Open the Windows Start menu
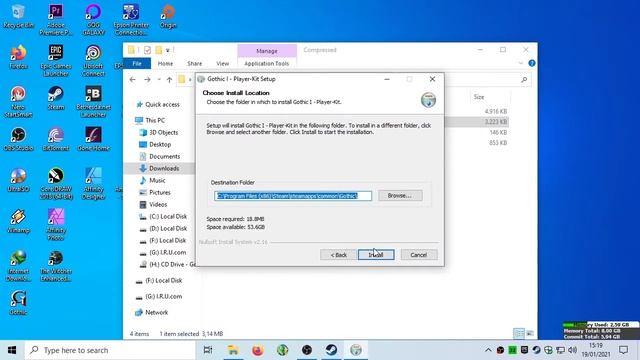Viewport: 640px width, 360px height. [x=12, y=350]
